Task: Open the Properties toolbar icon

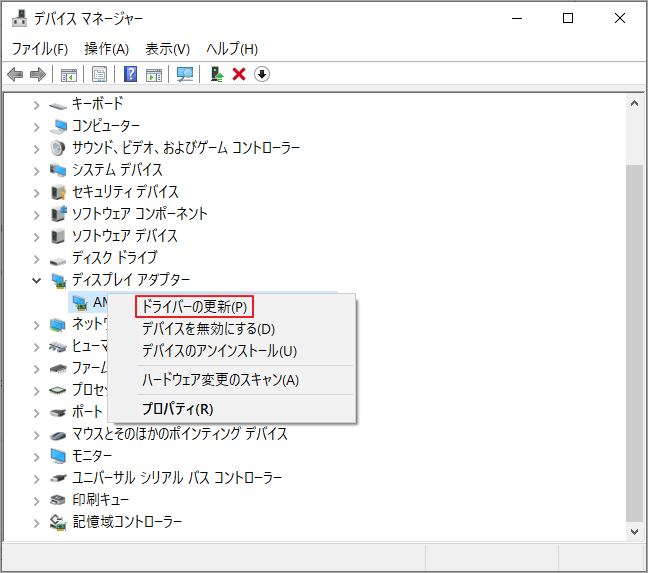Action: 100,75
